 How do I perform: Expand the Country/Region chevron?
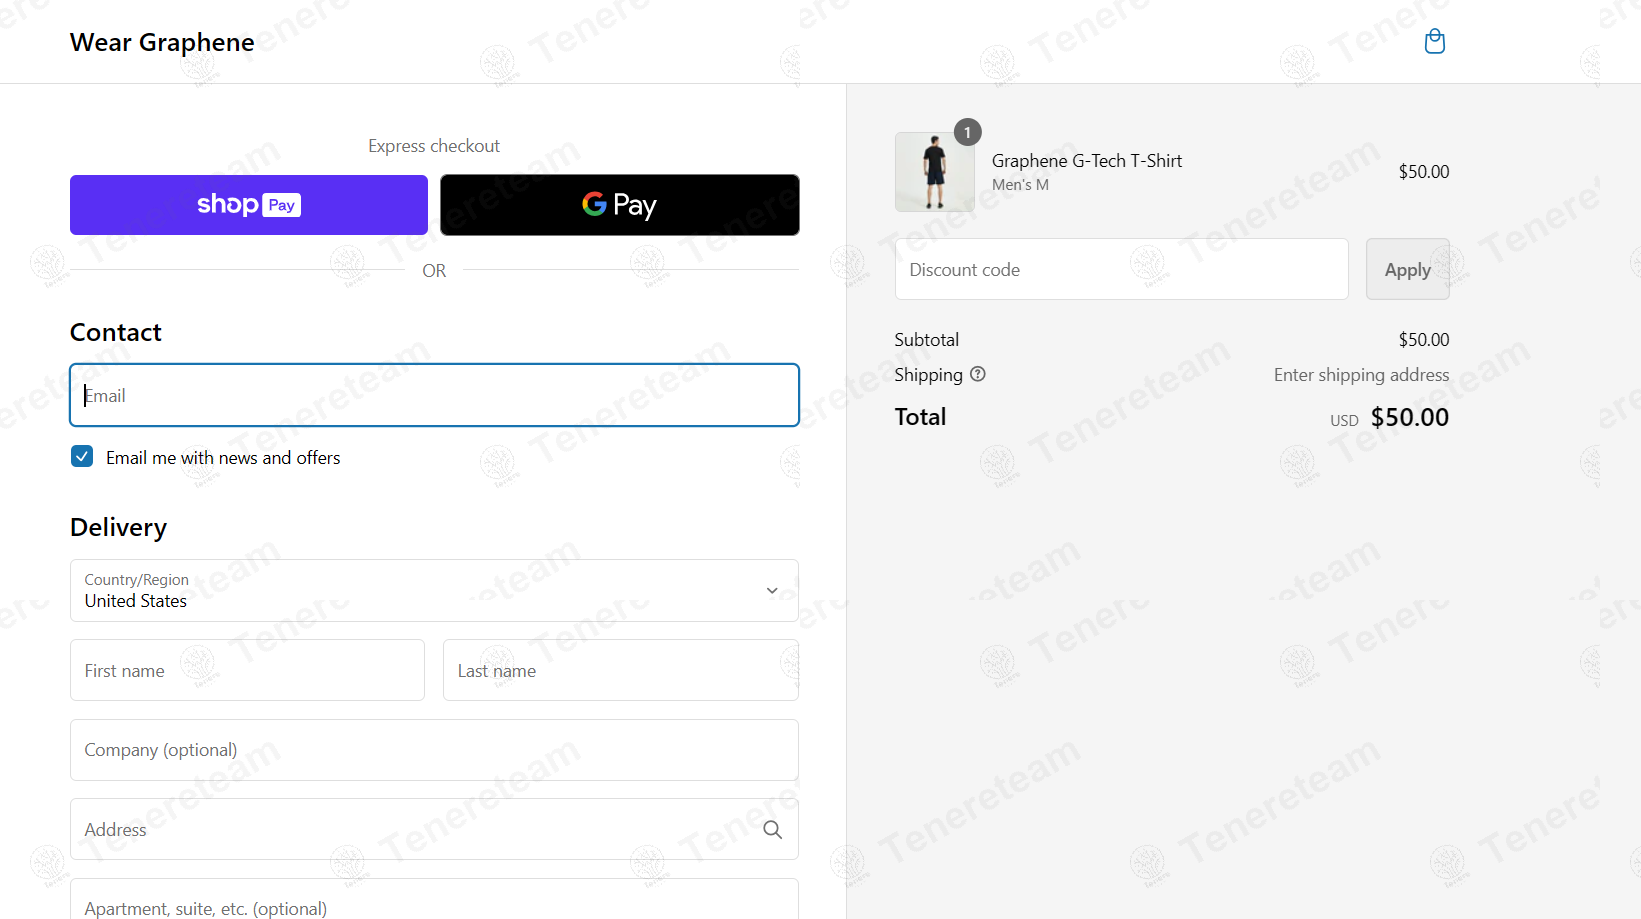pyautogui.click(x=772, y=590)
